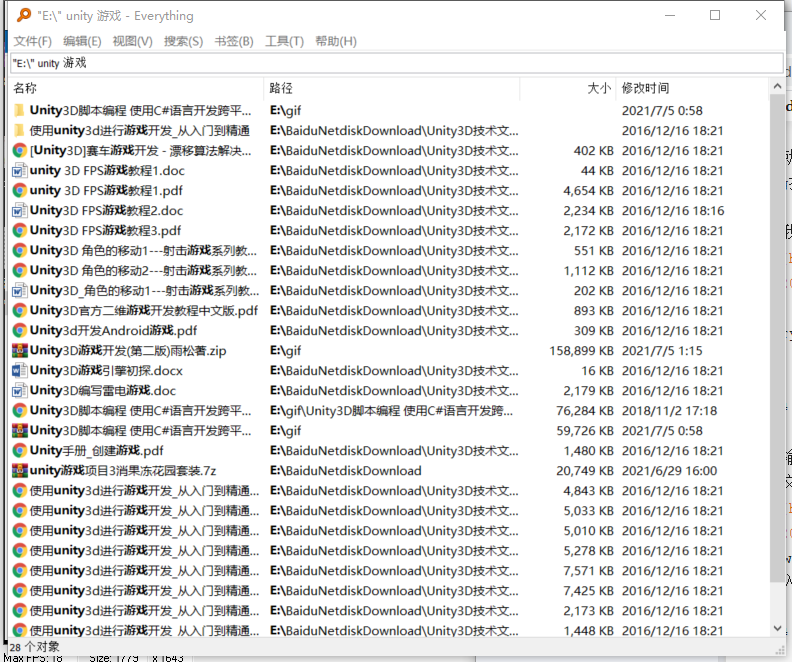Click modified date 2021/7/5 1:15

662,350
